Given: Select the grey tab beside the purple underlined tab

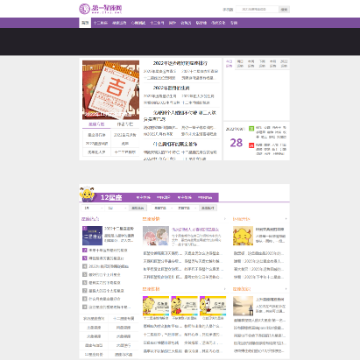Looking at the screenshot, I should coord(125,124).
